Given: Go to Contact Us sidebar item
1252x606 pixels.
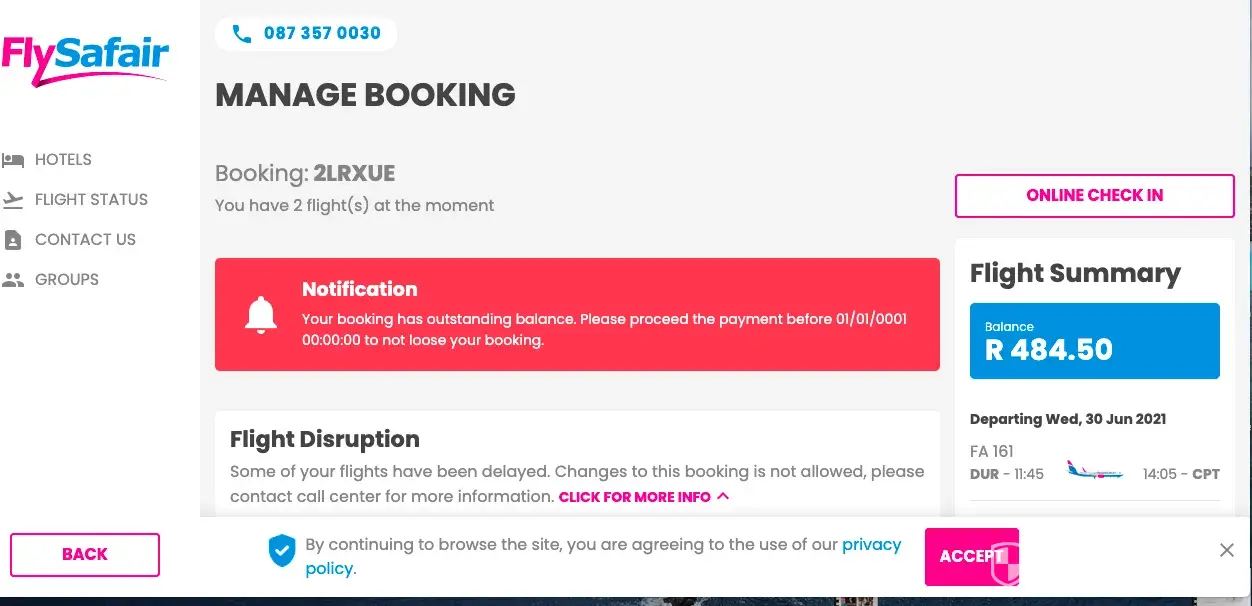Looking at the screenshot, I should tap(85, 240).
